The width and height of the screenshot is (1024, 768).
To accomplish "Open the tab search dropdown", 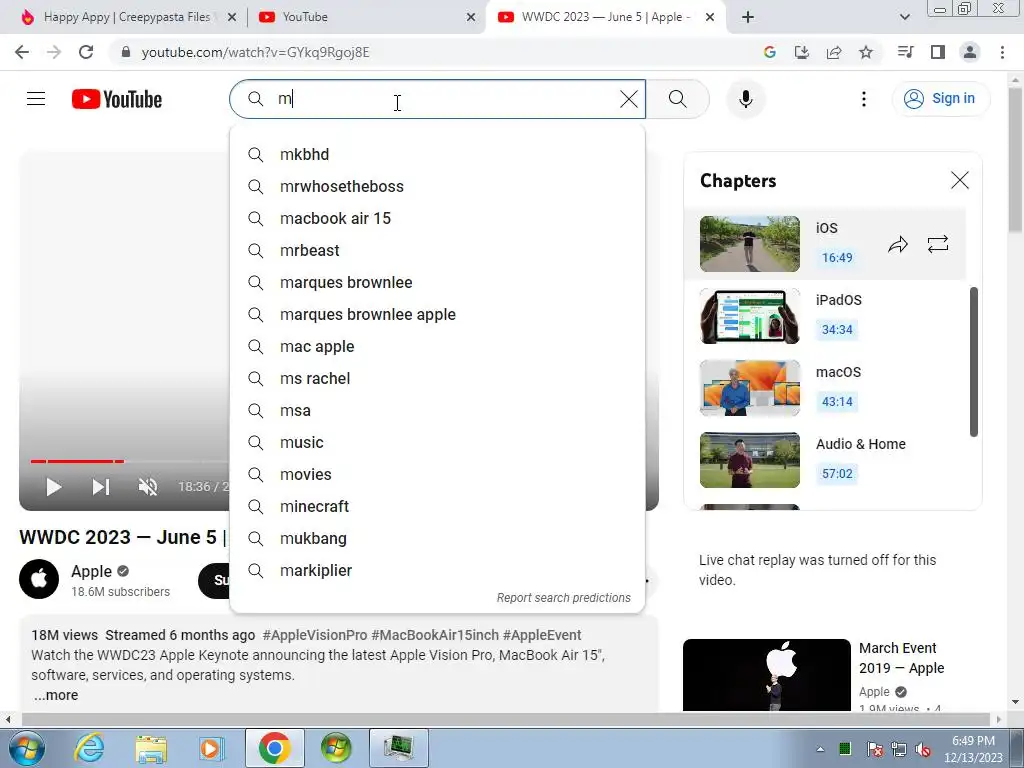I will pos(904,18).
